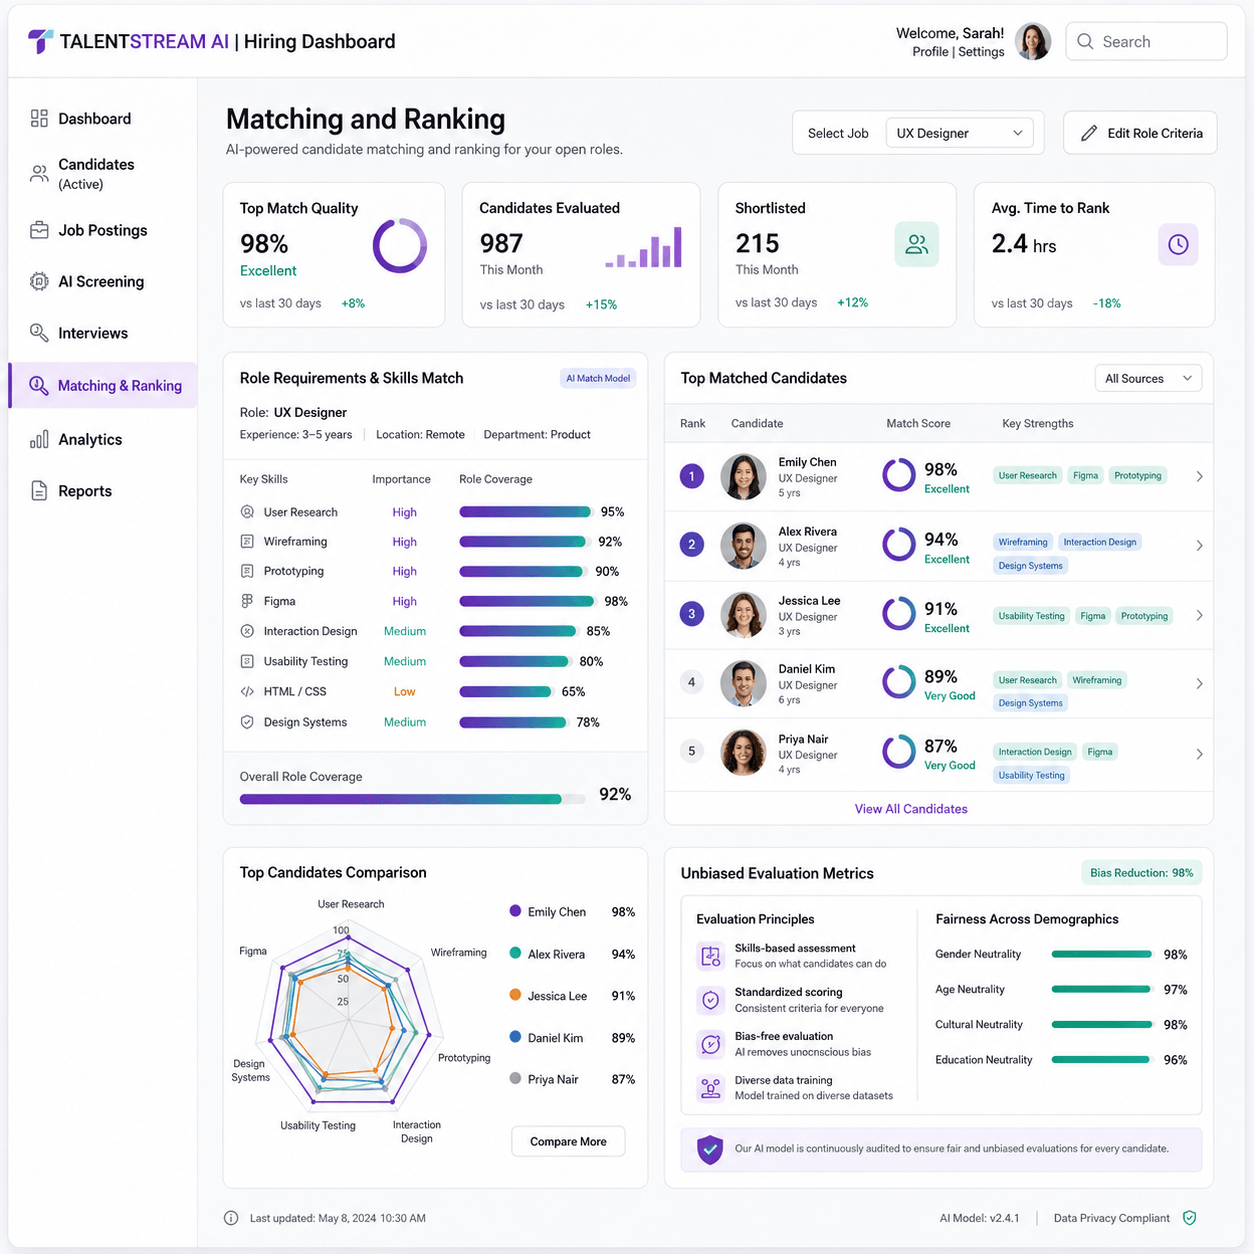The height and width of the screenshot is (1254, 1254).
Task: Click the Overall Role Coverage progress bar
Action: [413, 799]
